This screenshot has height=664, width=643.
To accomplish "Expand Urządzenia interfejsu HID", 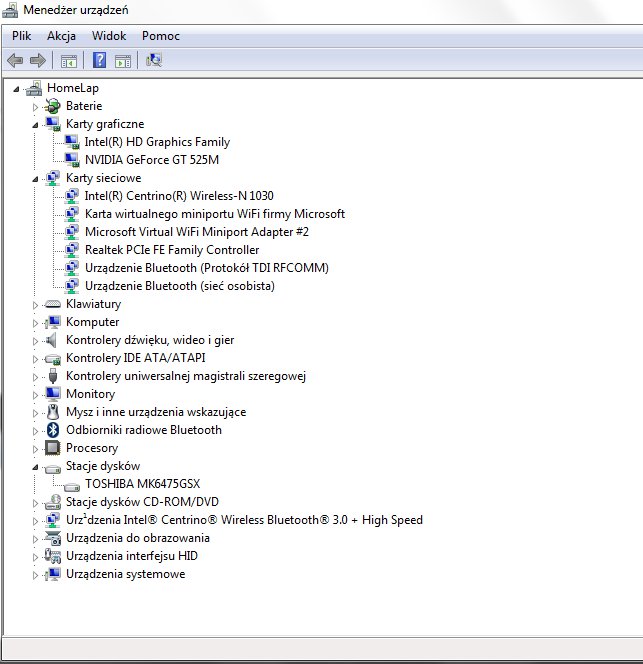I will 35,557.
